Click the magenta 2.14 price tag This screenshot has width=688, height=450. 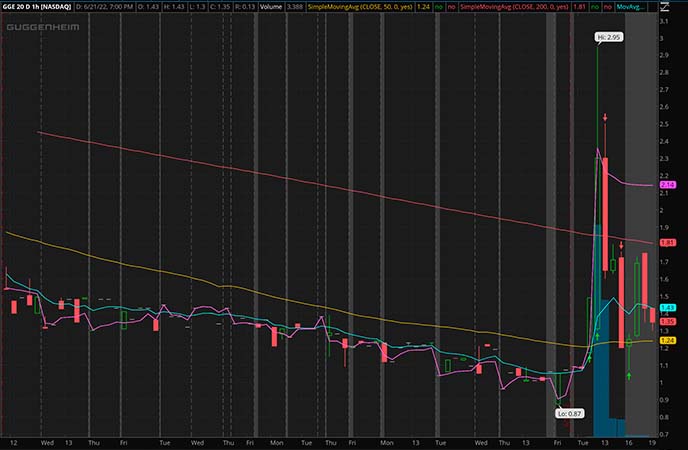click(x=670, y=185)
